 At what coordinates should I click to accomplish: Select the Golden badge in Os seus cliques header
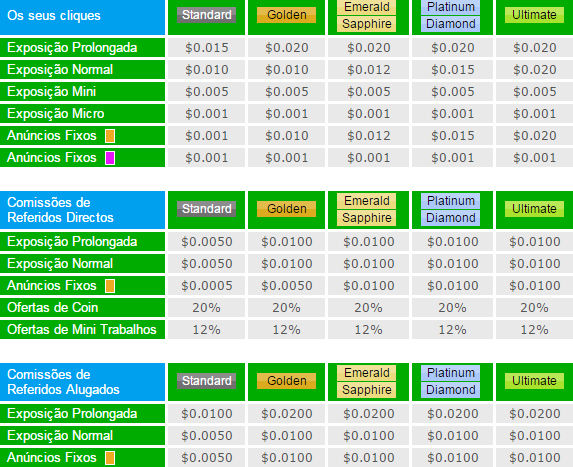[x=286, y=15]
